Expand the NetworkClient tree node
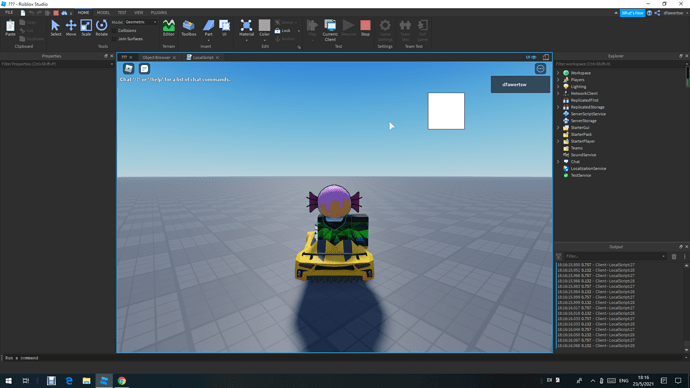Screen dimensions: 690x388 558,93
